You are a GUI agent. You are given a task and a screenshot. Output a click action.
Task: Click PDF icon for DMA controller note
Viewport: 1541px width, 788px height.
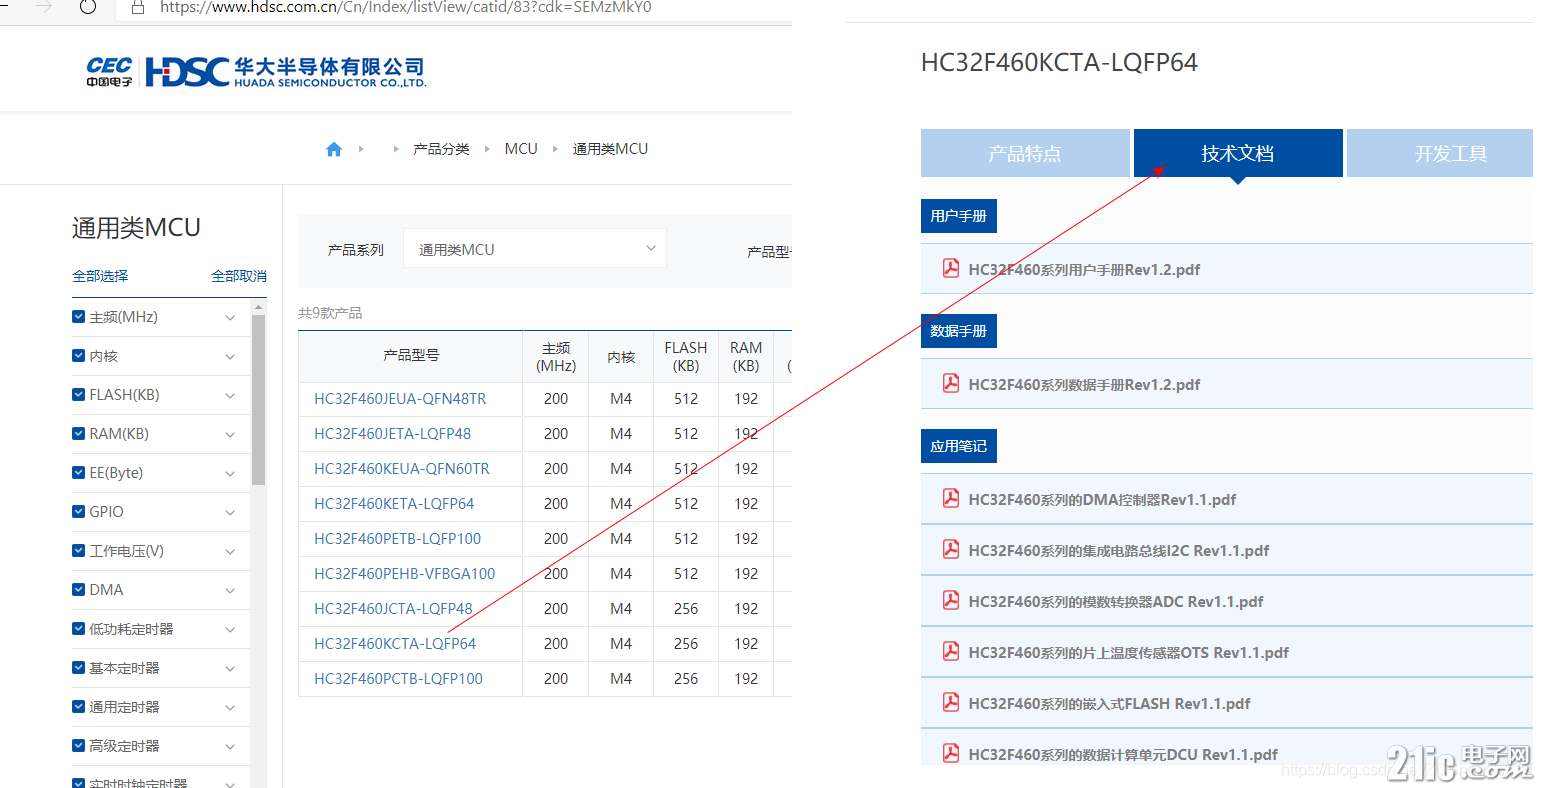[951, 498]
